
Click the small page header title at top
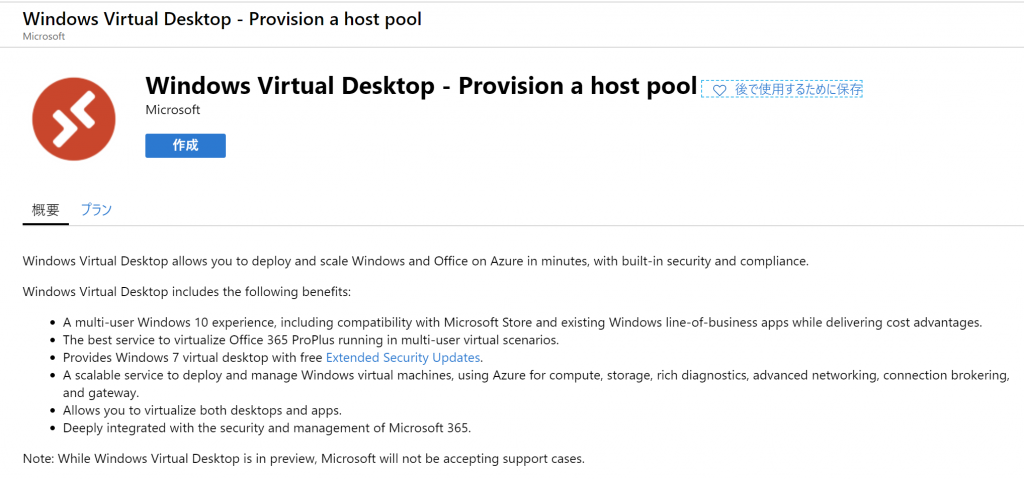click(x=221, y=20)
